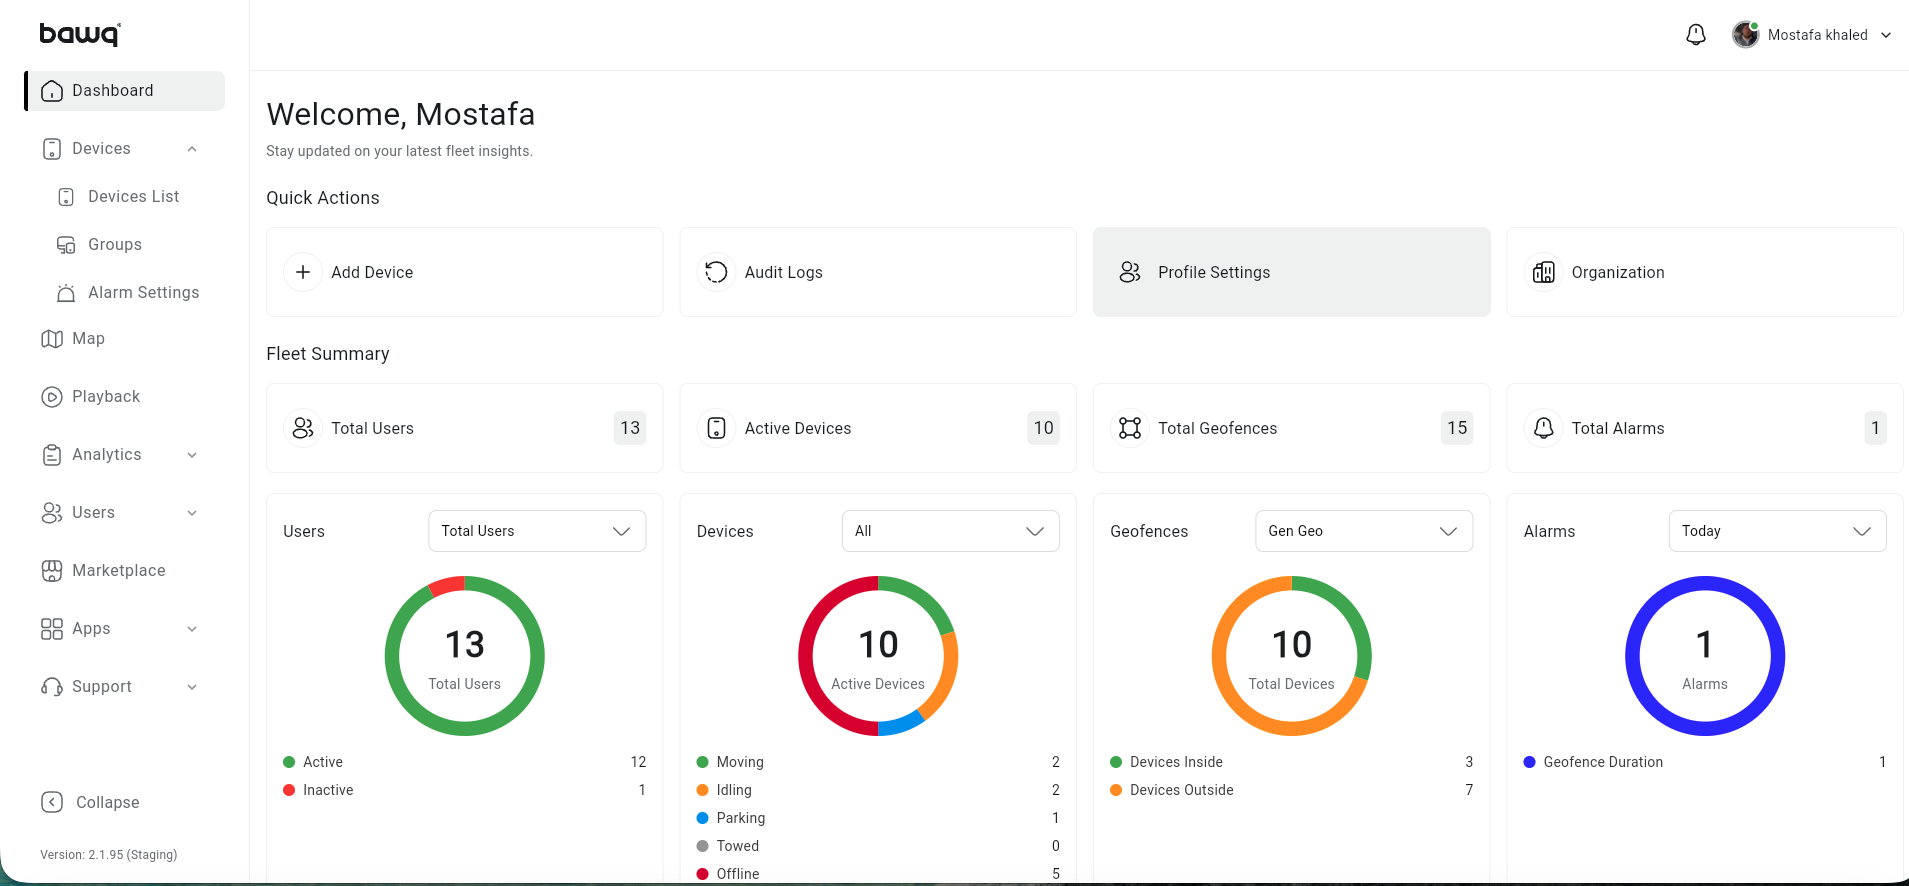This screenshot has width=1909, height=886.
Task: Click the Total Geofences icon
Action: pyautogui.click(x=1130, y=428)
